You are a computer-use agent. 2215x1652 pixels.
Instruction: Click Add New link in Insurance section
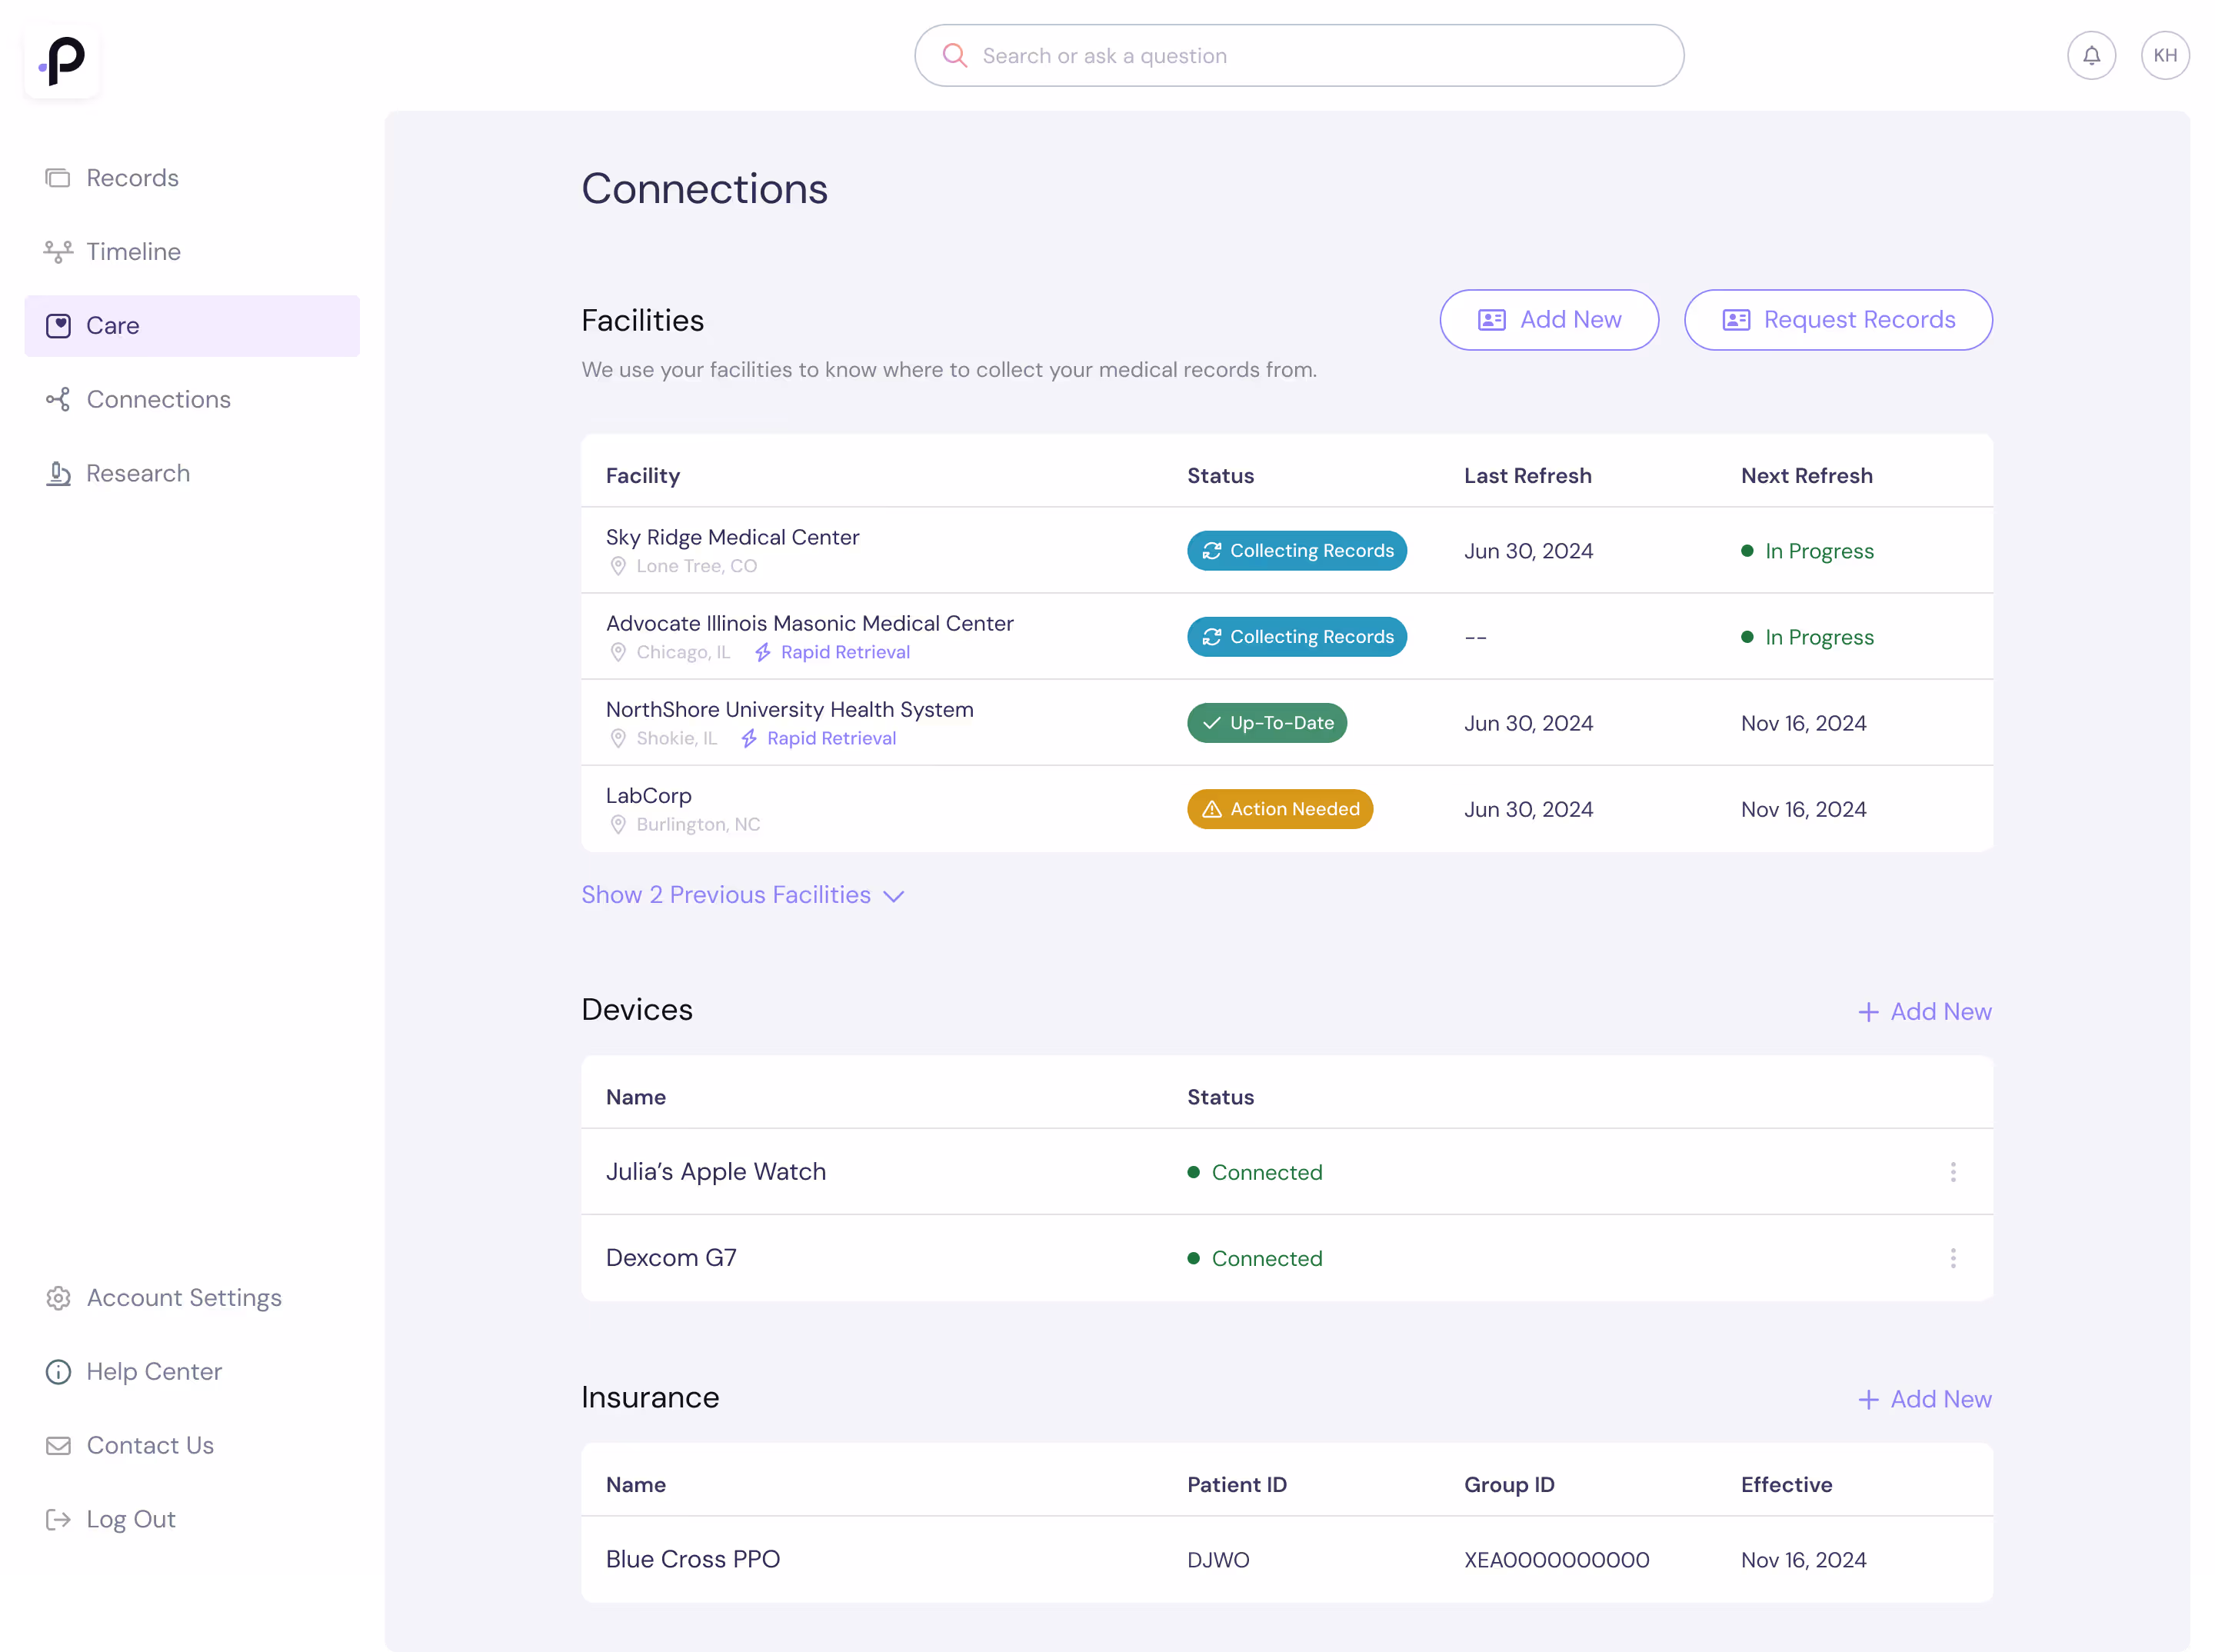(x=1924, y=1399)
